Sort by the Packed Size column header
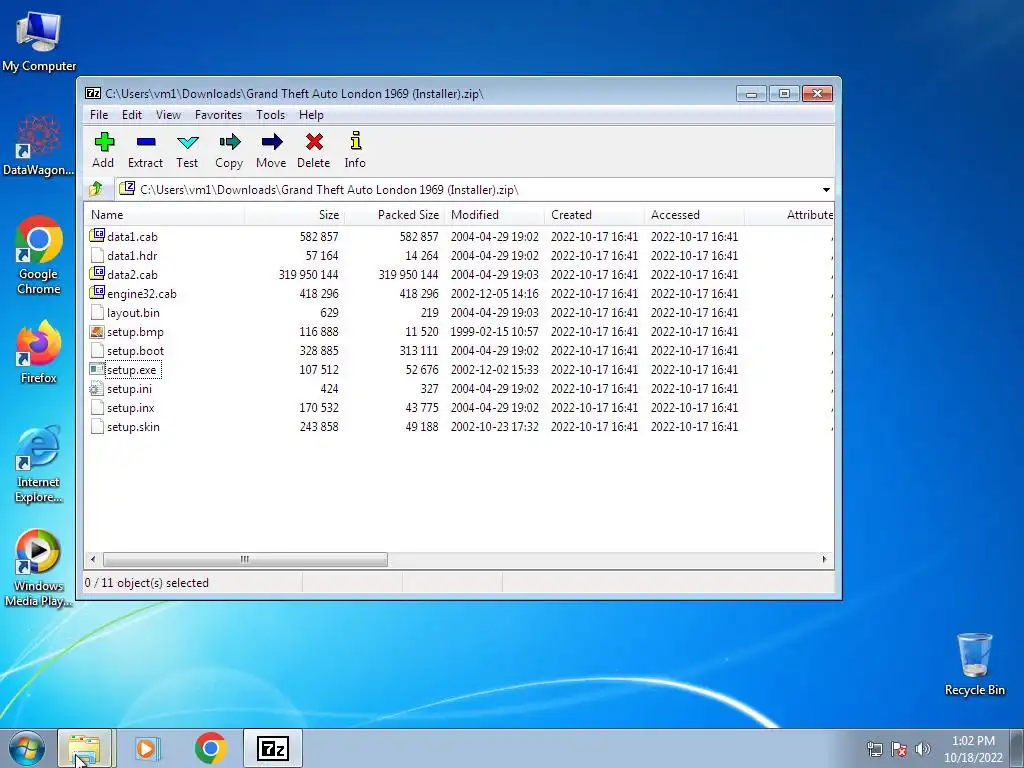Screen dimensions: 1024x768 (x=394, y=214)
